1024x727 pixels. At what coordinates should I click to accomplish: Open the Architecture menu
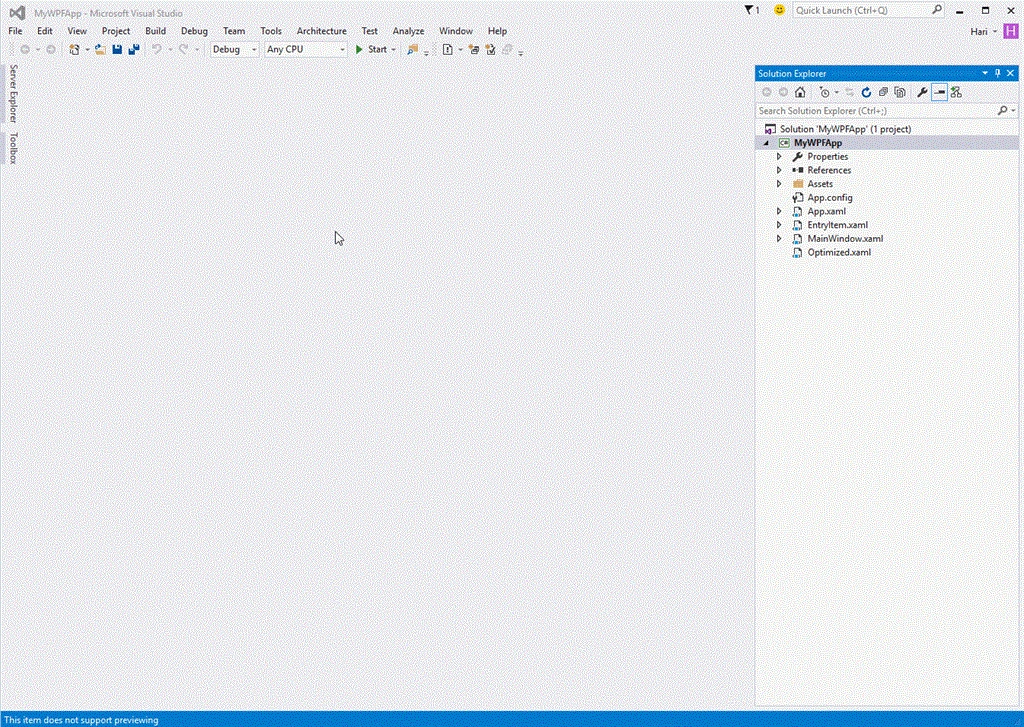(321, 31)
